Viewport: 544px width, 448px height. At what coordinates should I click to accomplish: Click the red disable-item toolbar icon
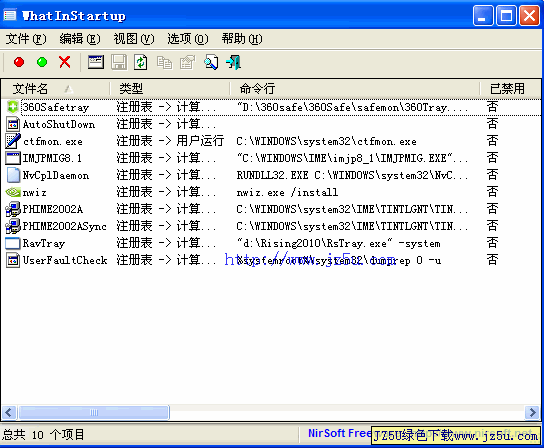point(19,62)
